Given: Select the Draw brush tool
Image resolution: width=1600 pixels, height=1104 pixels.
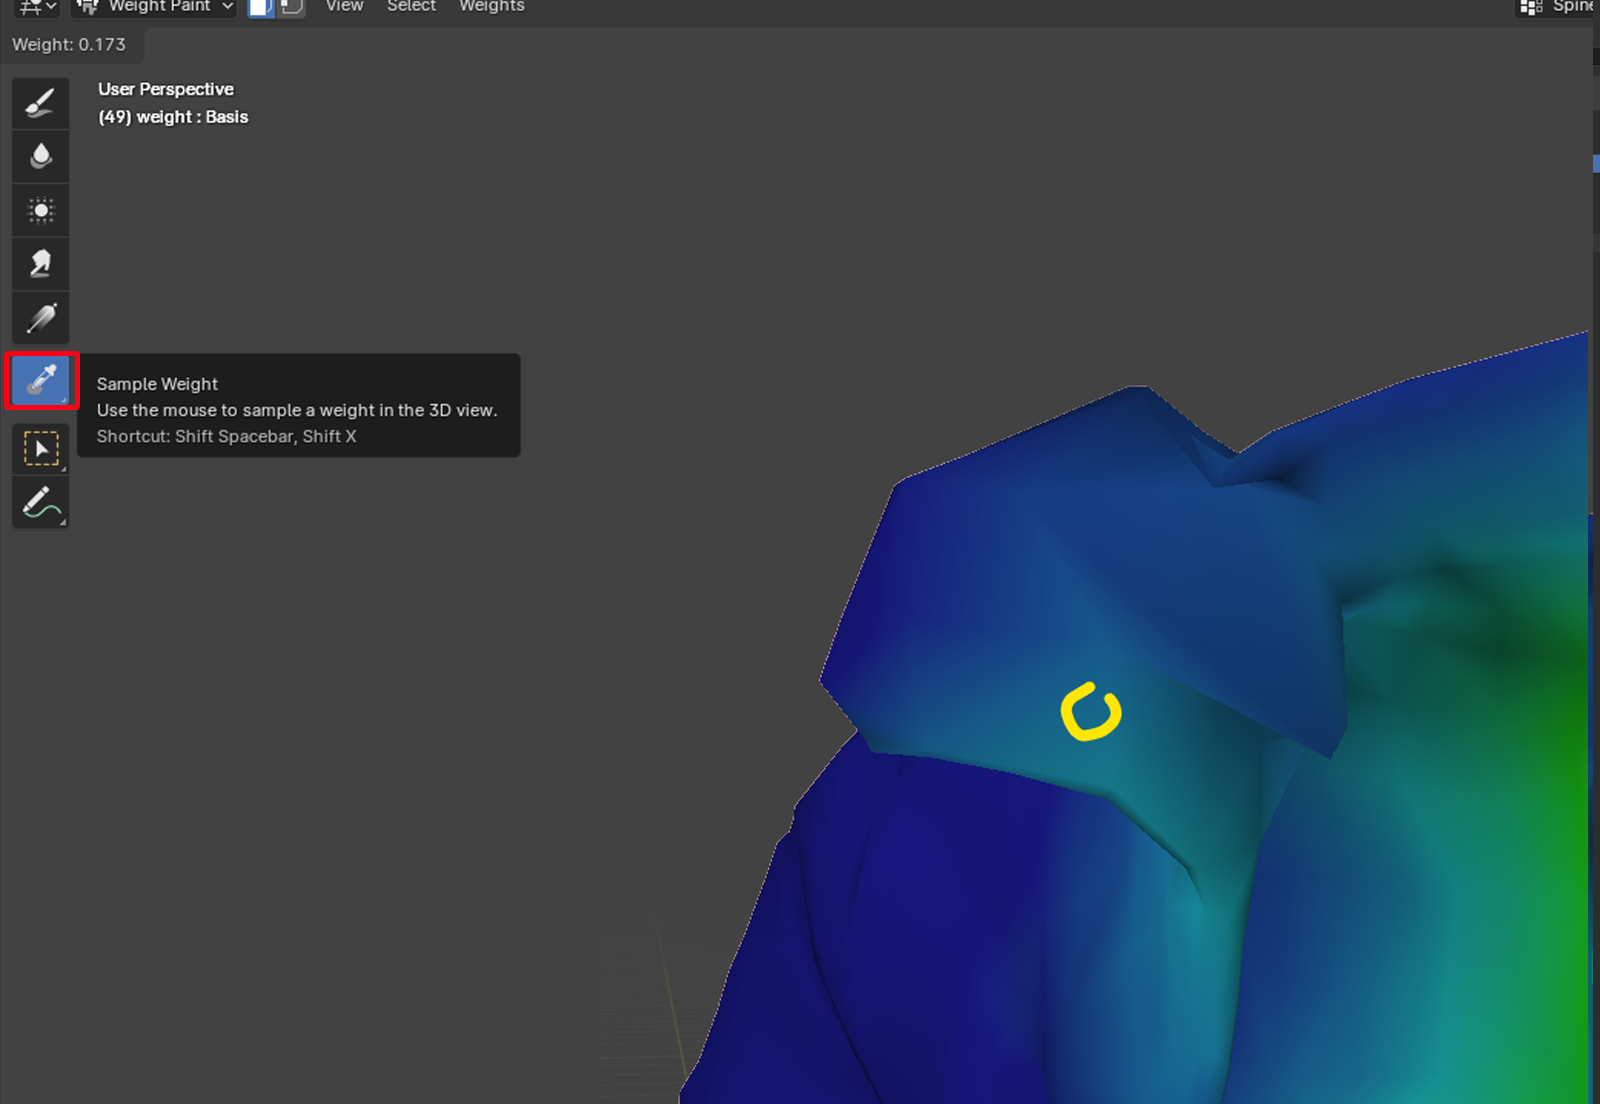Looking at the screenshot, I should (x=40, y=103).
